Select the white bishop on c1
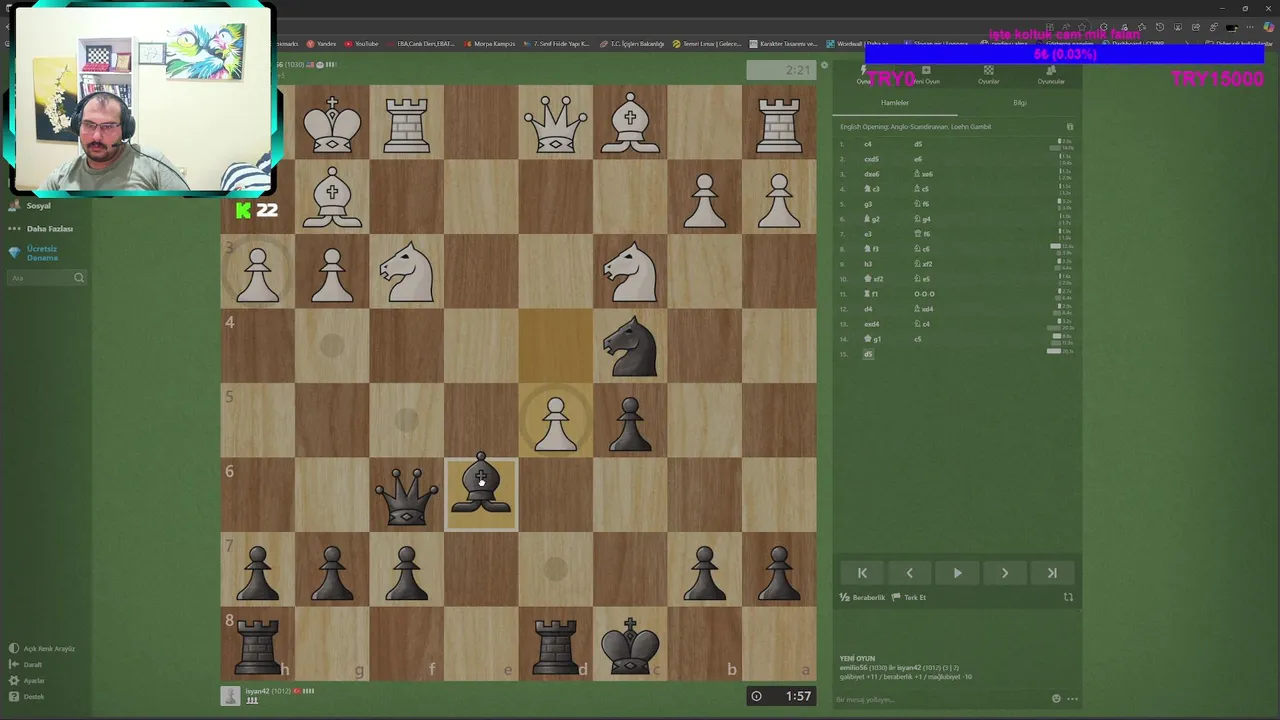 (x=630, y=123)
